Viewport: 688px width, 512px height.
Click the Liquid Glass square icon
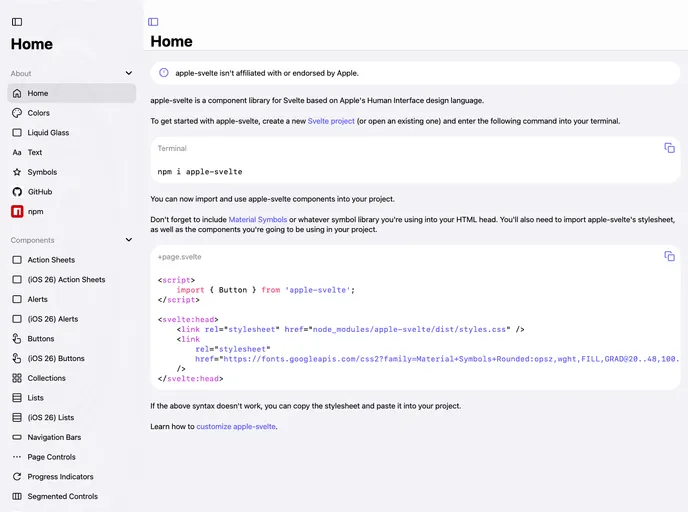[x=17, y=132]
